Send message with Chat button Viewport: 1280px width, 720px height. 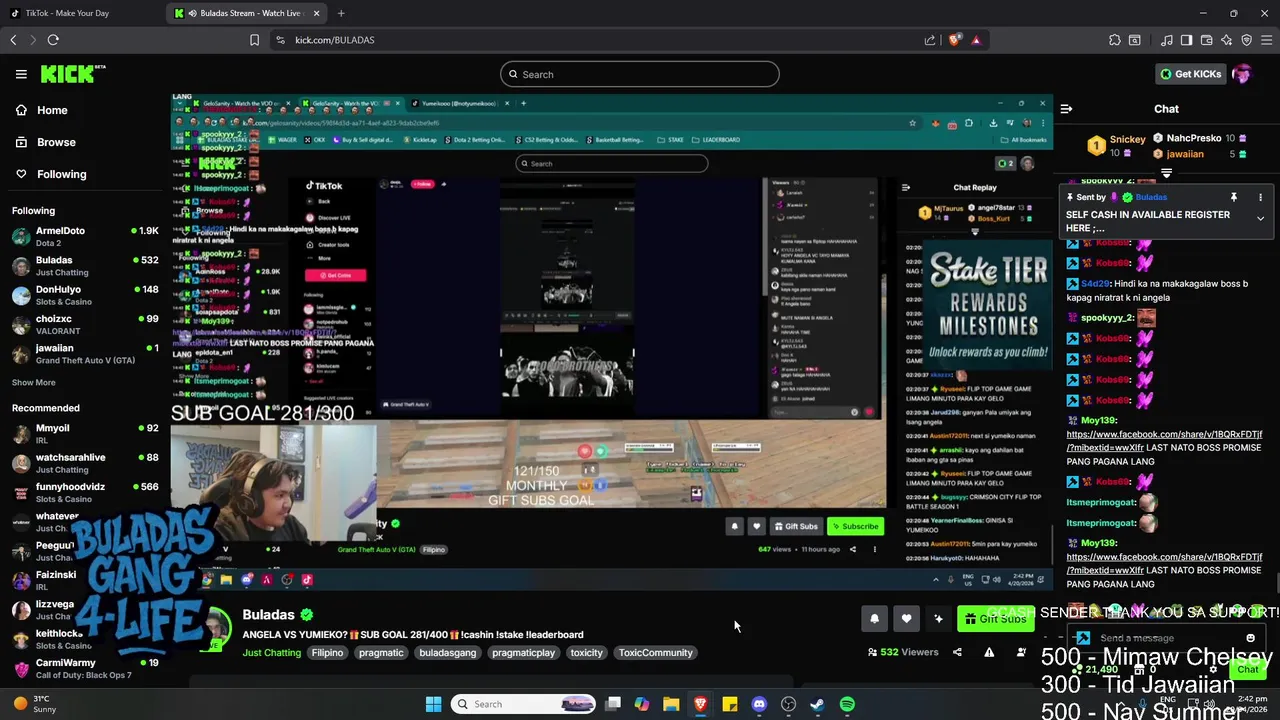(1248, 669)
